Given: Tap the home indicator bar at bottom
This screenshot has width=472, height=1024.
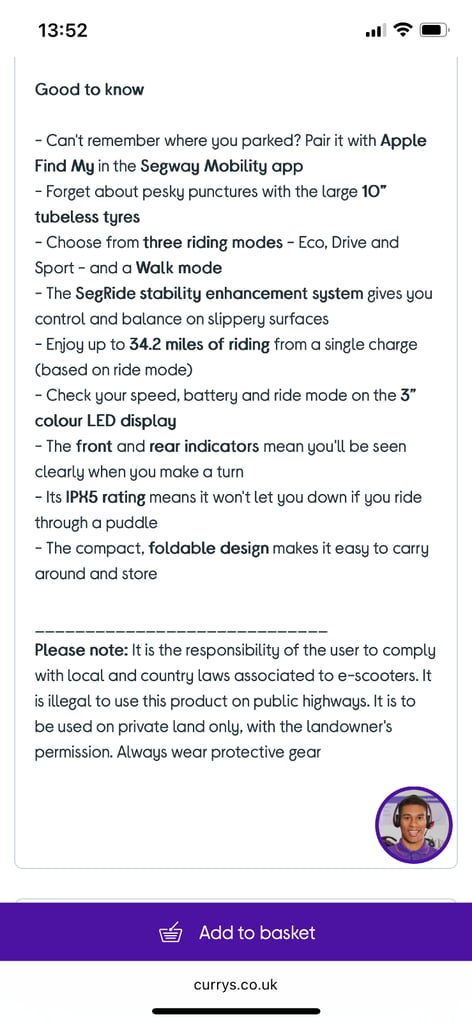Looking at the screenshot, I should coord(236,1011).
